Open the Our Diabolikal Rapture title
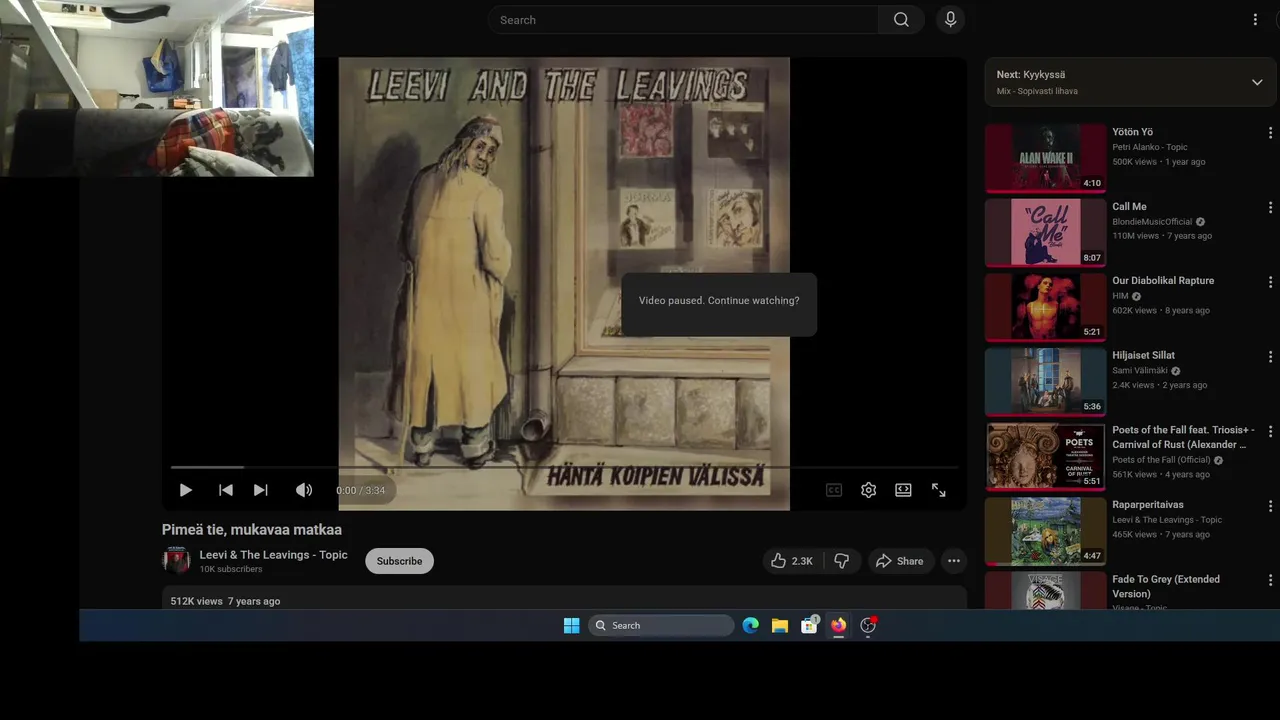 pos(1163,281)
